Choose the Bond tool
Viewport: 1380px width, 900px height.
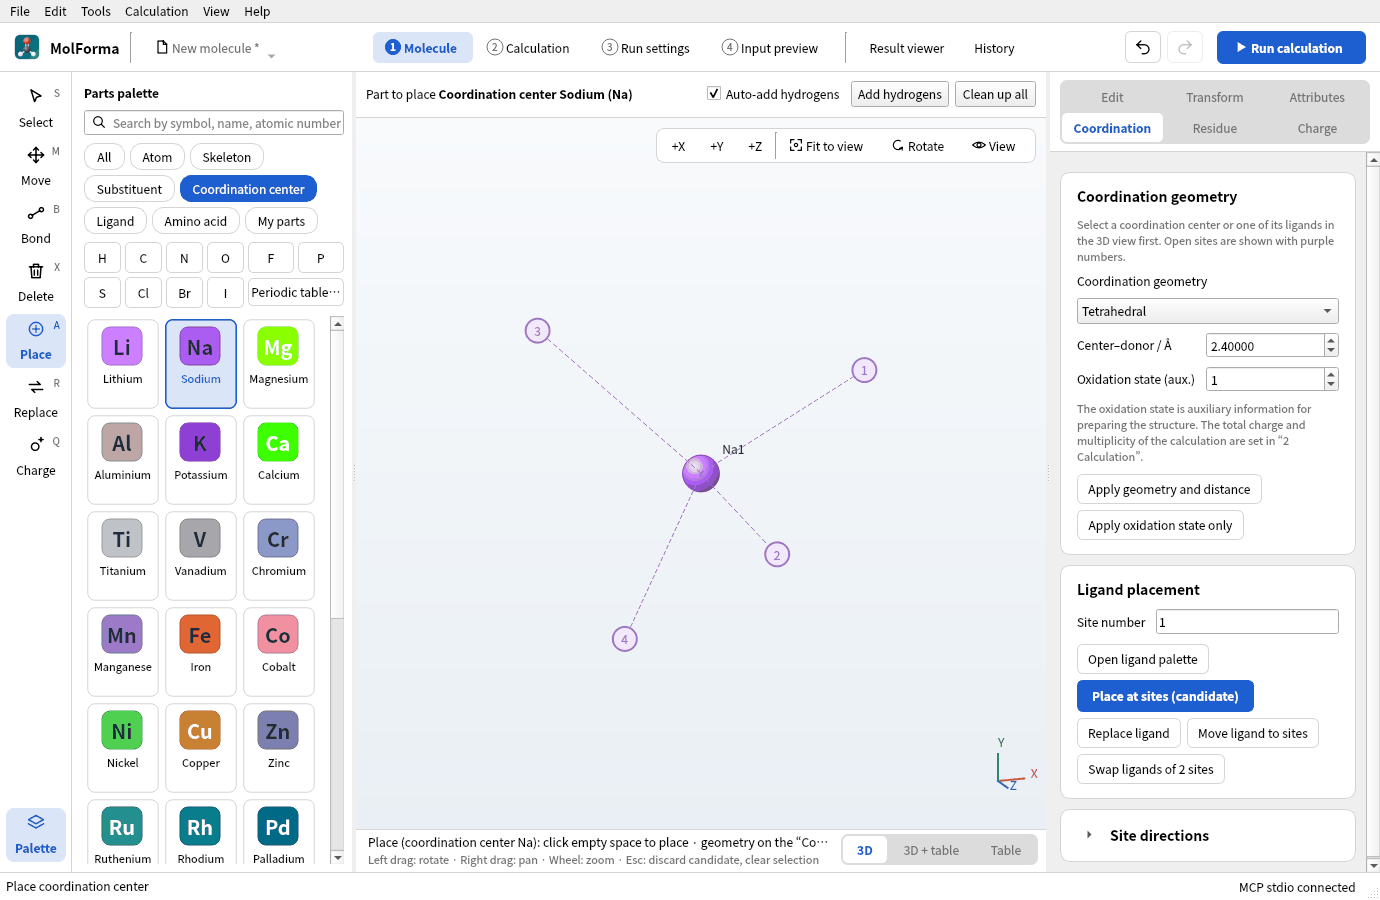click(36, 224)
